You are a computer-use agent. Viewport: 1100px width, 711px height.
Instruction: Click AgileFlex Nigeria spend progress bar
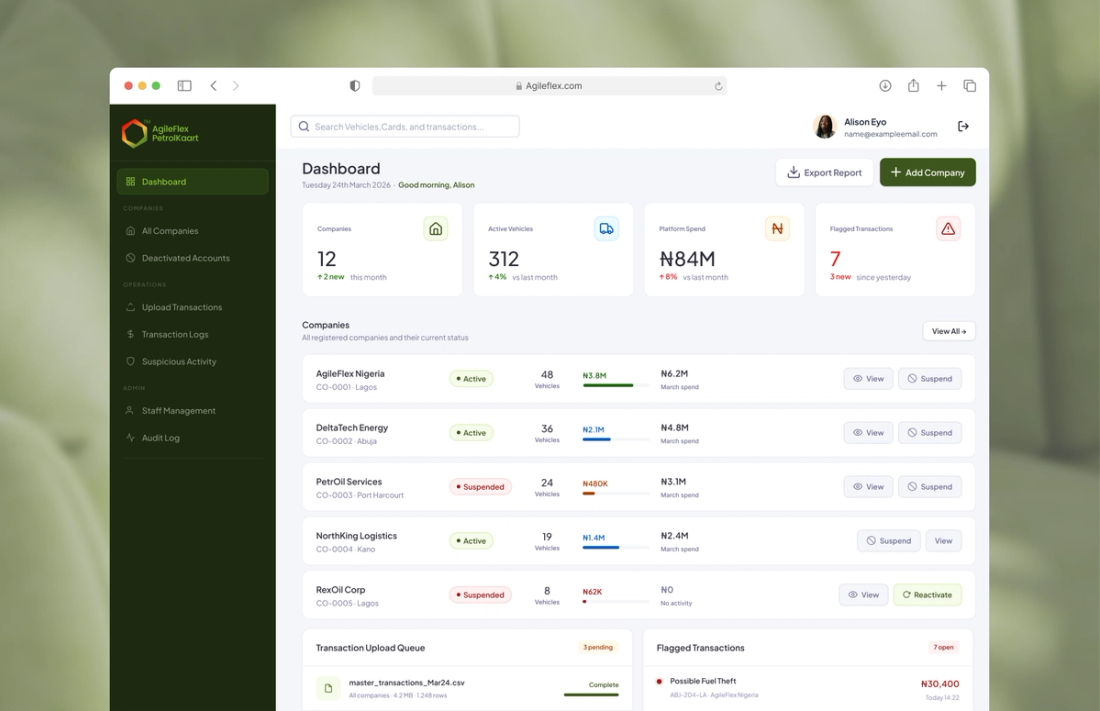(x=615, y=385)
